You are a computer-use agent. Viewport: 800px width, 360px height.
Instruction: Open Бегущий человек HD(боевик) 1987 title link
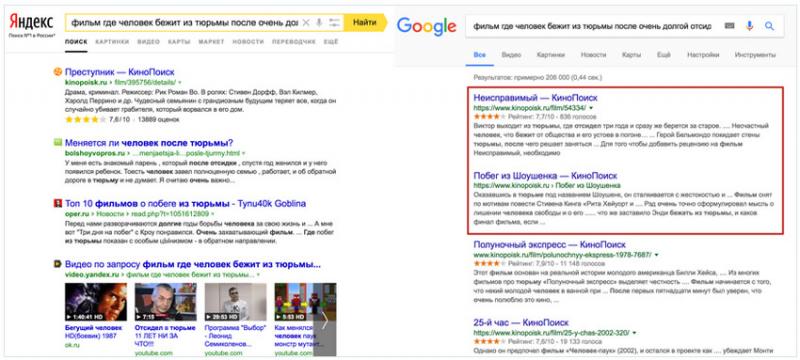(x=94, y=332)
